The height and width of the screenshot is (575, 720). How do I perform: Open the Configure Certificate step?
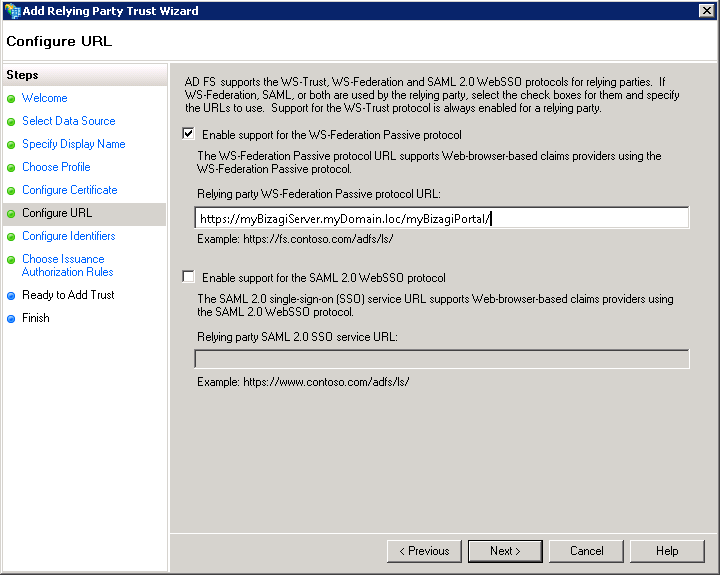70,190
